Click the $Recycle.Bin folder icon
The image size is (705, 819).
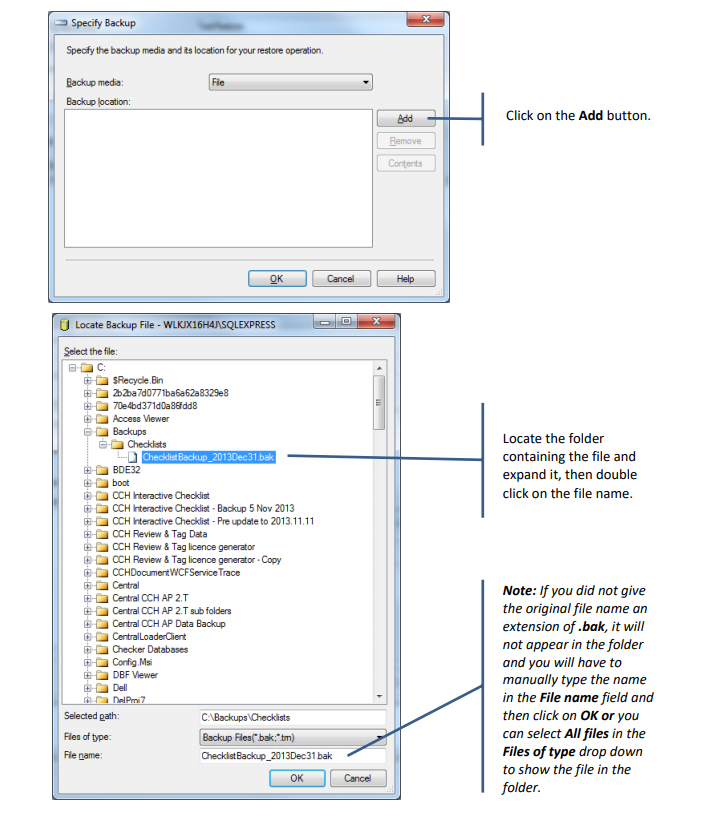tap(102, 380)
